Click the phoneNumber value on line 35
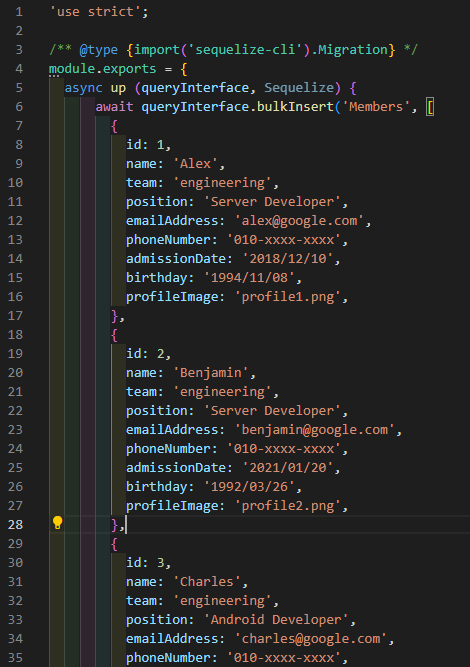 [284, 658]
